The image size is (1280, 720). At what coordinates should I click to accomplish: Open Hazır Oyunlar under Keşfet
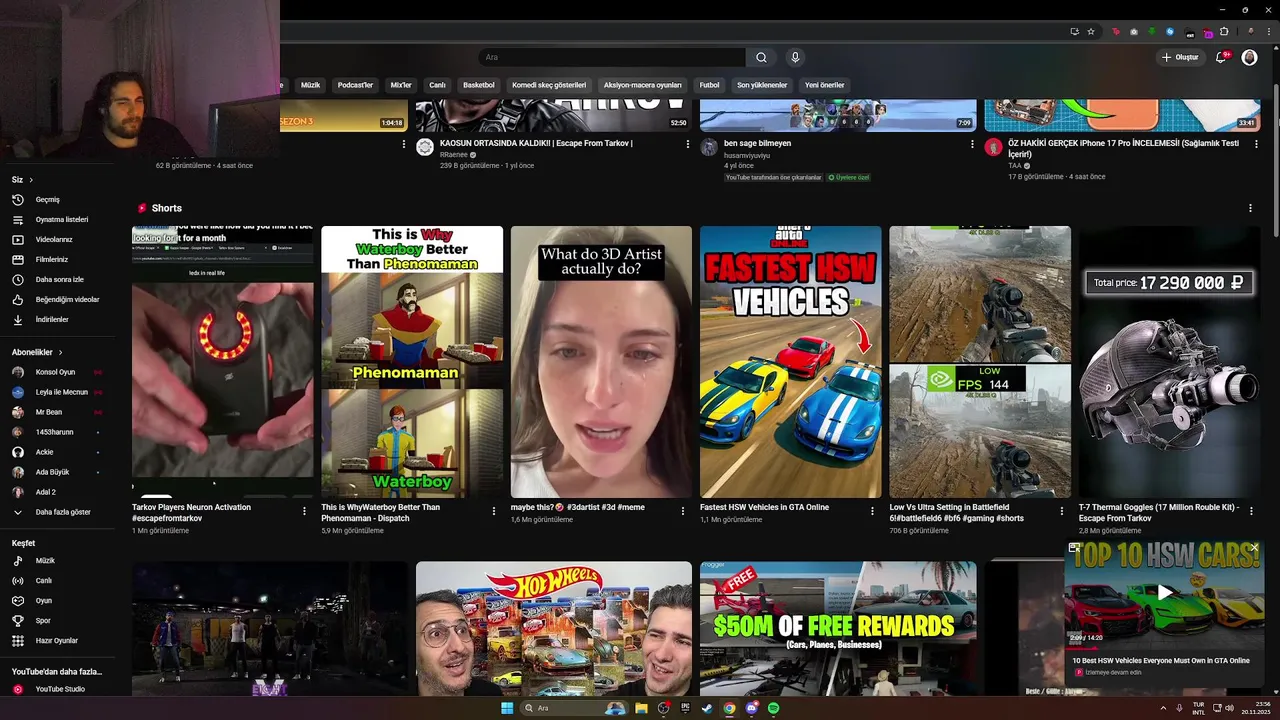pyautogui.click(x=60, y=640)
